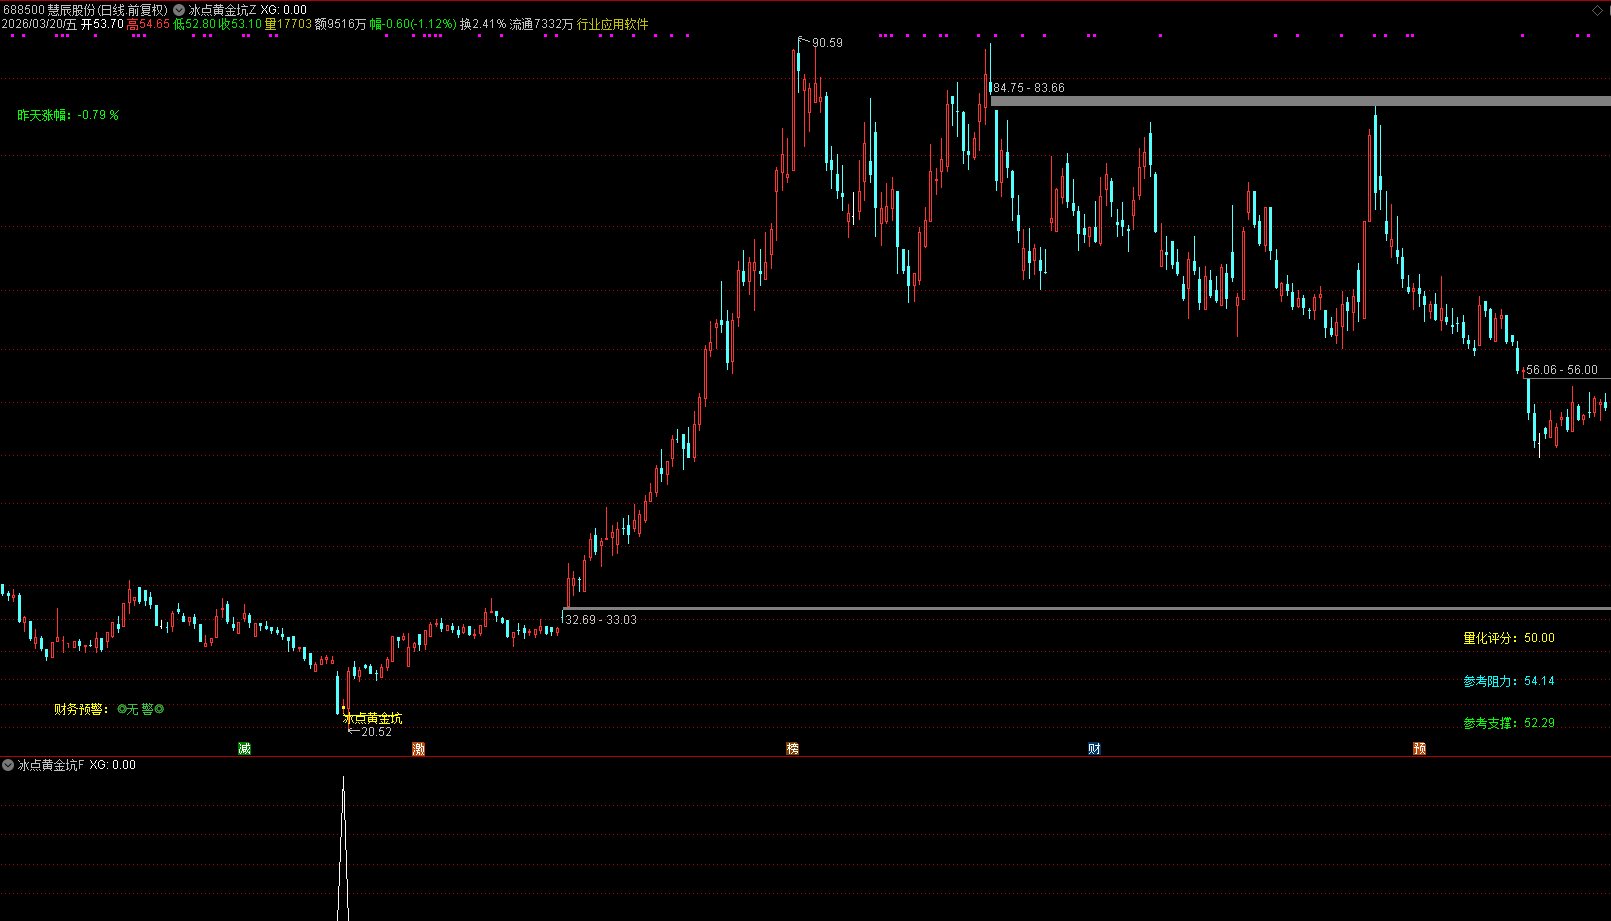Click the float shares 流通7332万
1611x921 pixels.
click(x=541, y=24)
